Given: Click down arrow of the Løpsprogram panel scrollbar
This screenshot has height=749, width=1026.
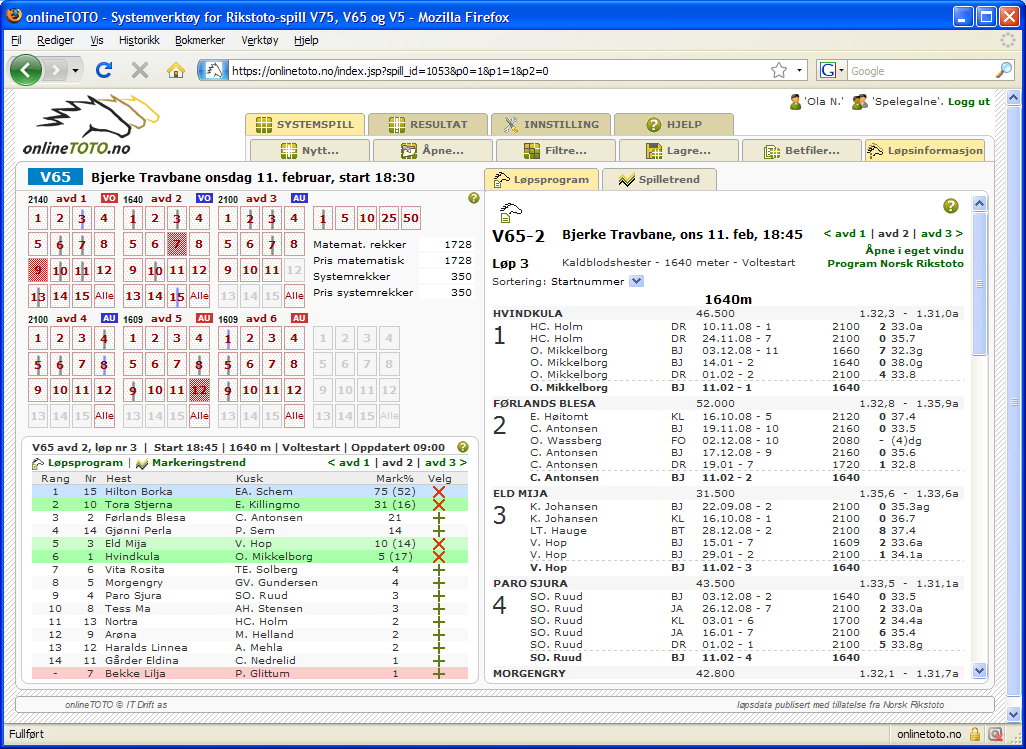Looking at the screenshot, I should pyautogui.click(x=980, y=670).
